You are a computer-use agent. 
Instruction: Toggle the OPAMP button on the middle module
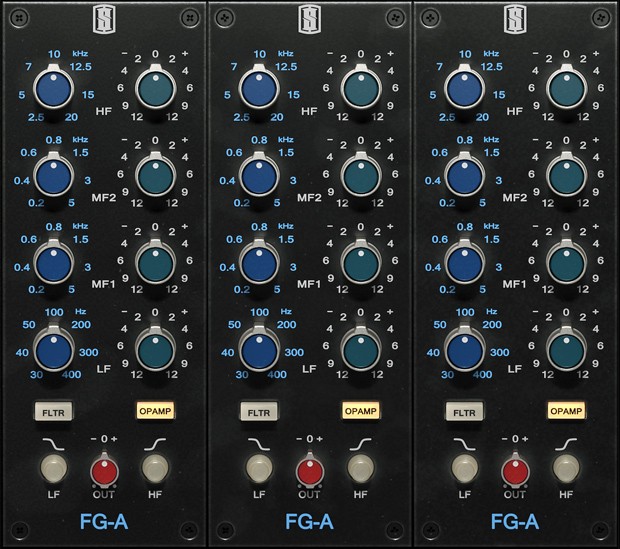[361, 411]
